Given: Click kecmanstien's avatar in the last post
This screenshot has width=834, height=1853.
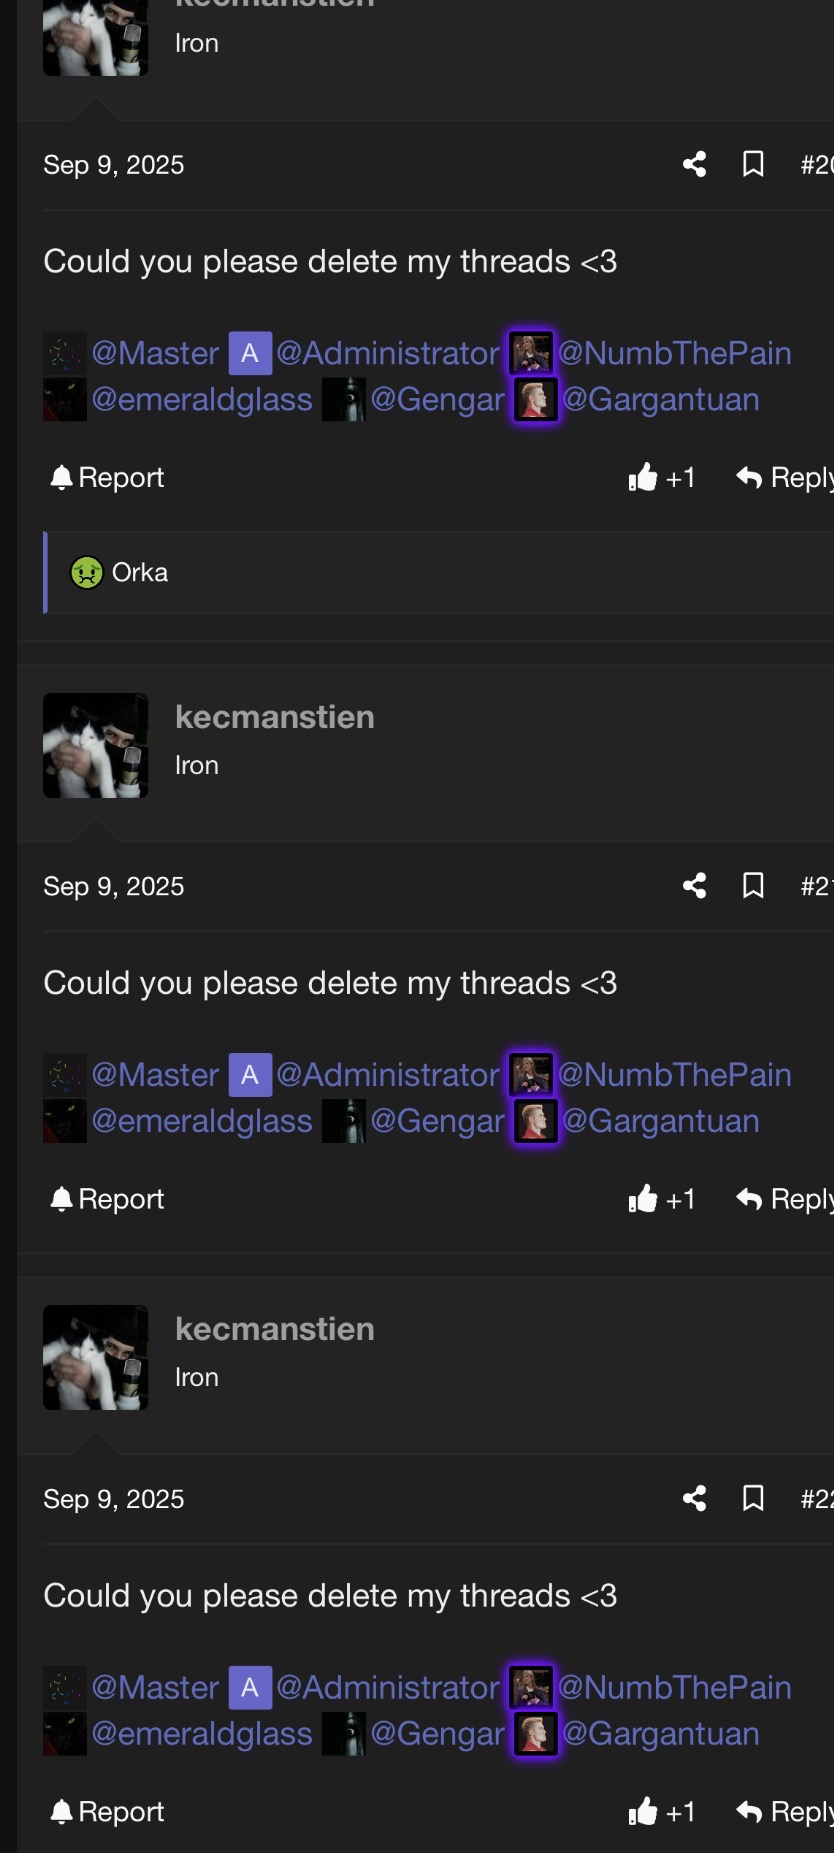Looking at the screenshot, I should pos(95,1357).
